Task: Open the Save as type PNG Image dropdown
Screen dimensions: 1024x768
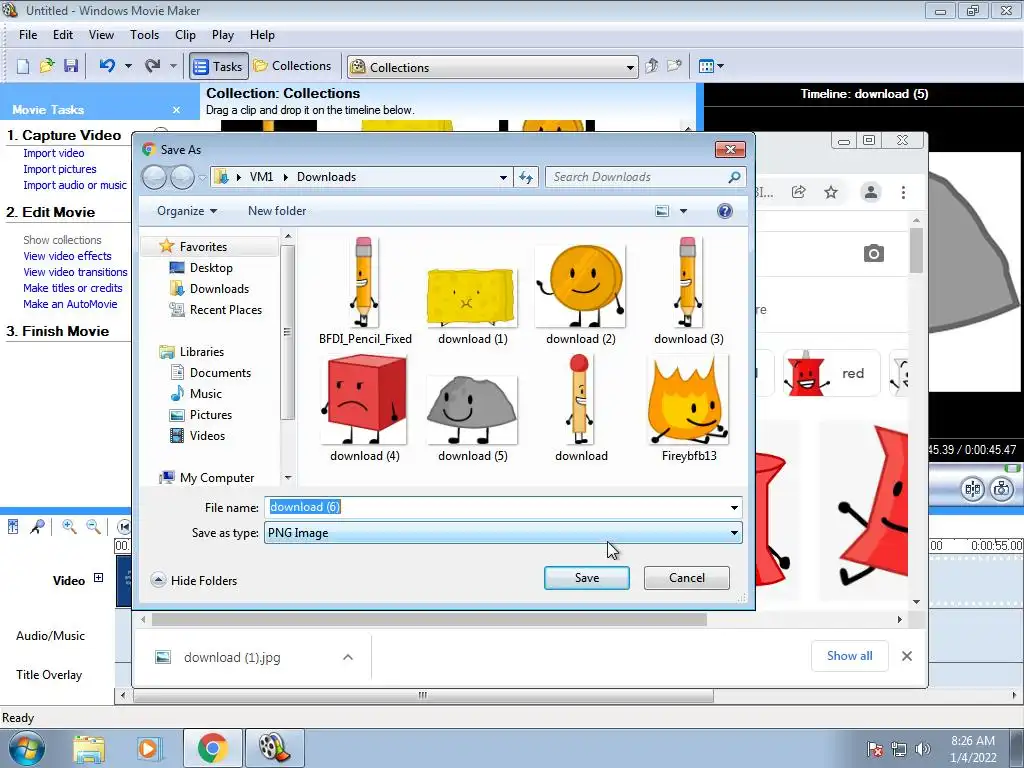Action: click(x=503, y=533)
